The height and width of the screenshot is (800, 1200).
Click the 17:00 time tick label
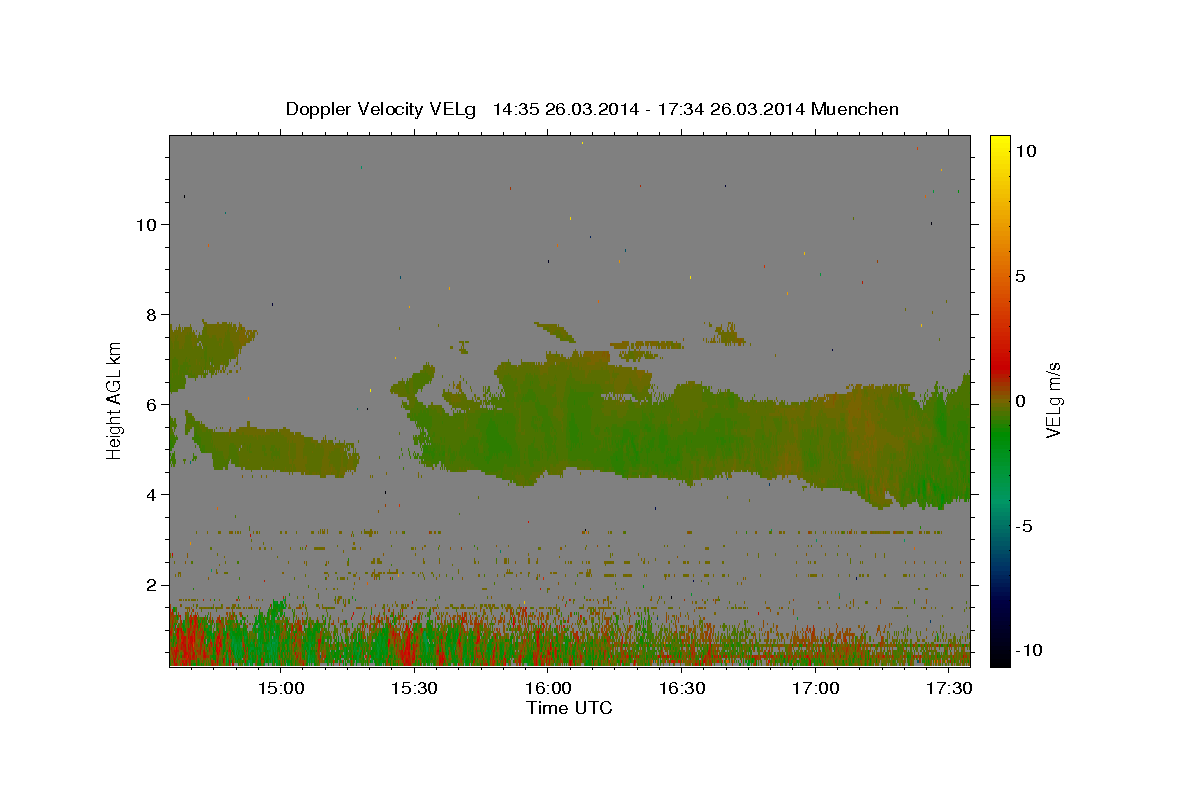(x=815, y=688)
